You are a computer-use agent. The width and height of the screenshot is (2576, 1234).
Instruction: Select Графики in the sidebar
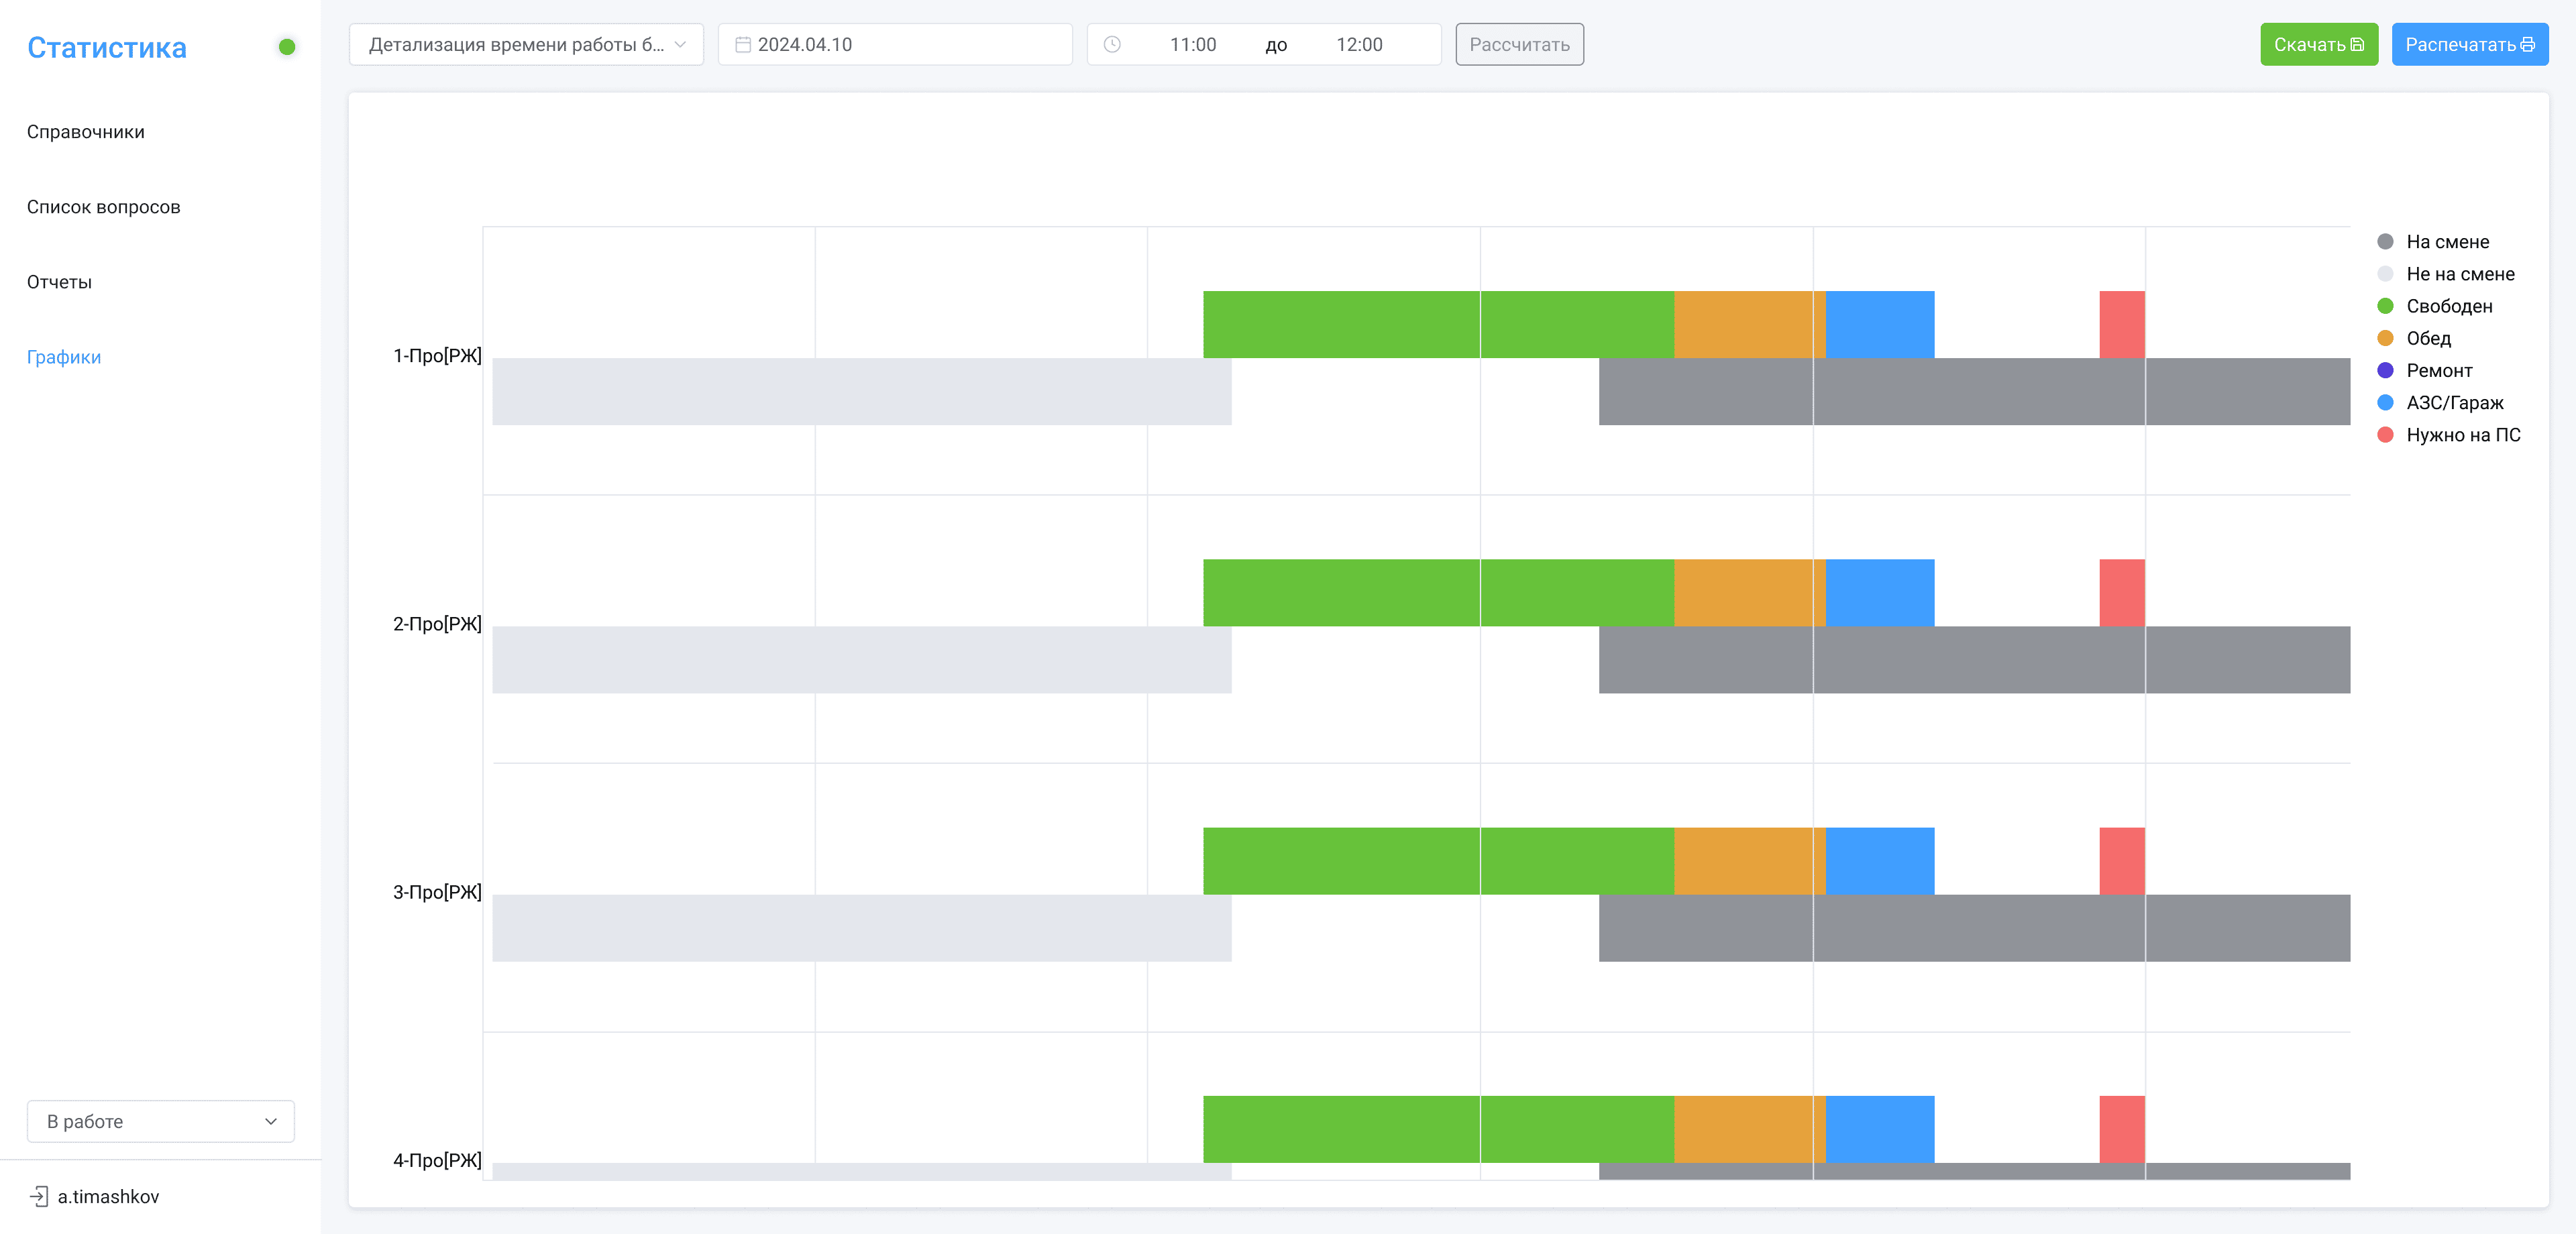click(64, 357)
